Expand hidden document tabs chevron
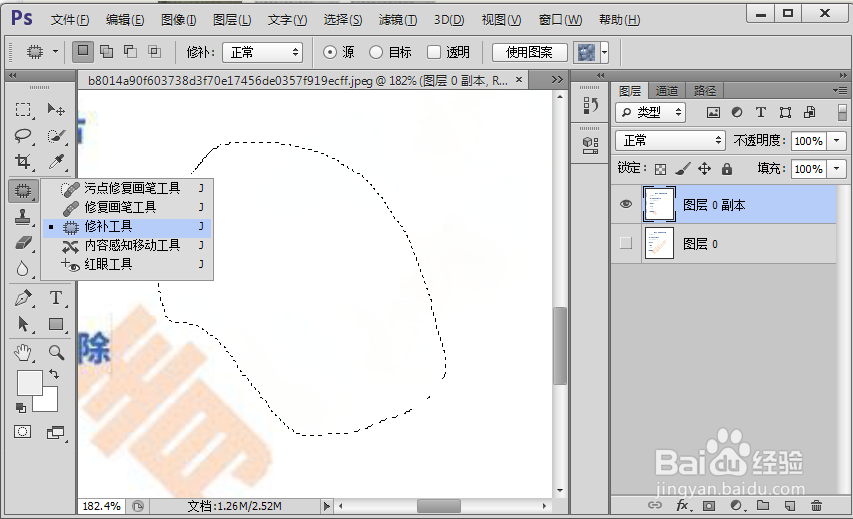Screen dimensions: 853x519 click(557, 80)
